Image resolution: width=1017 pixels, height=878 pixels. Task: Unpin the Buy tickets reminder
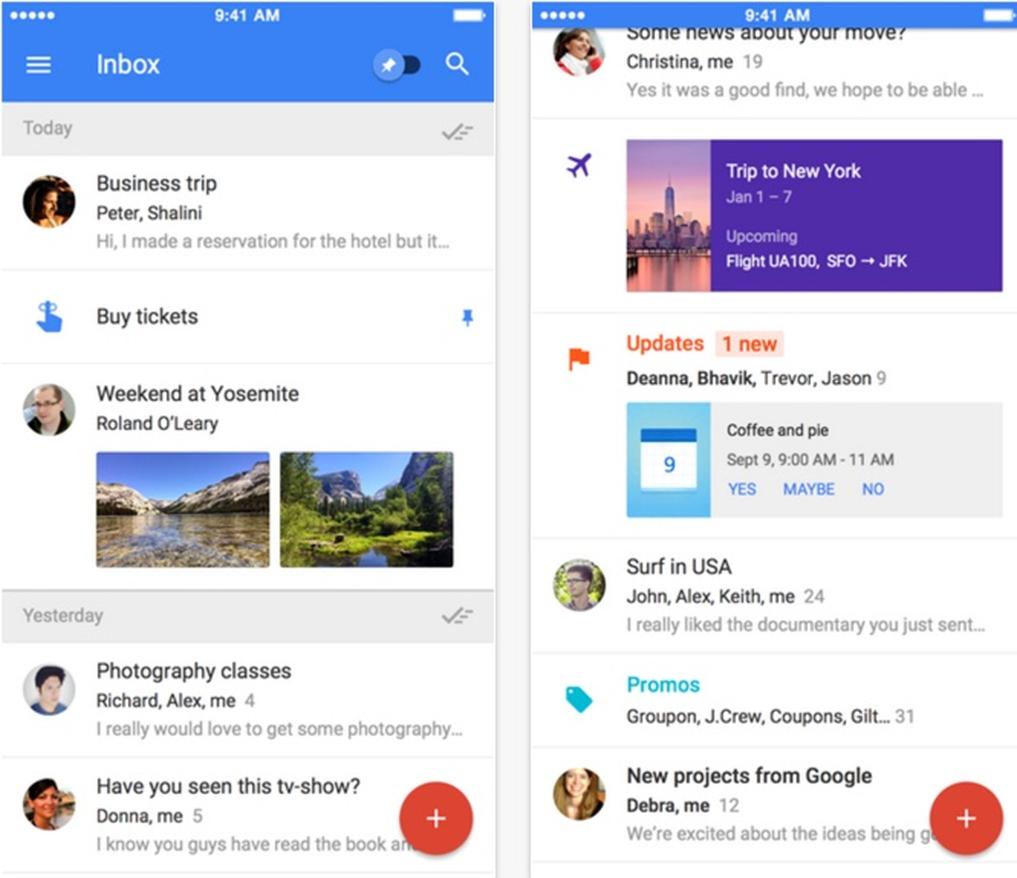(x=467, y=318)
